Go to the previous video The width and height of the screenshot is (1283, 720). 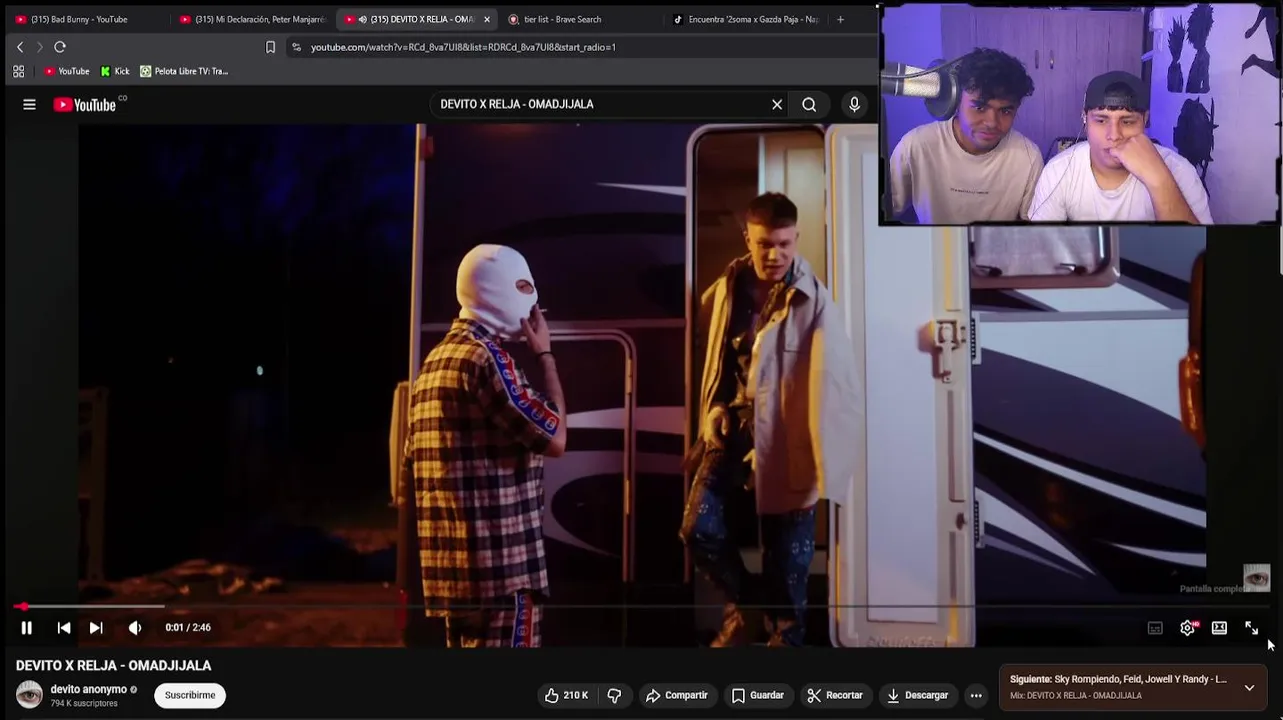(x=64, y=628)
